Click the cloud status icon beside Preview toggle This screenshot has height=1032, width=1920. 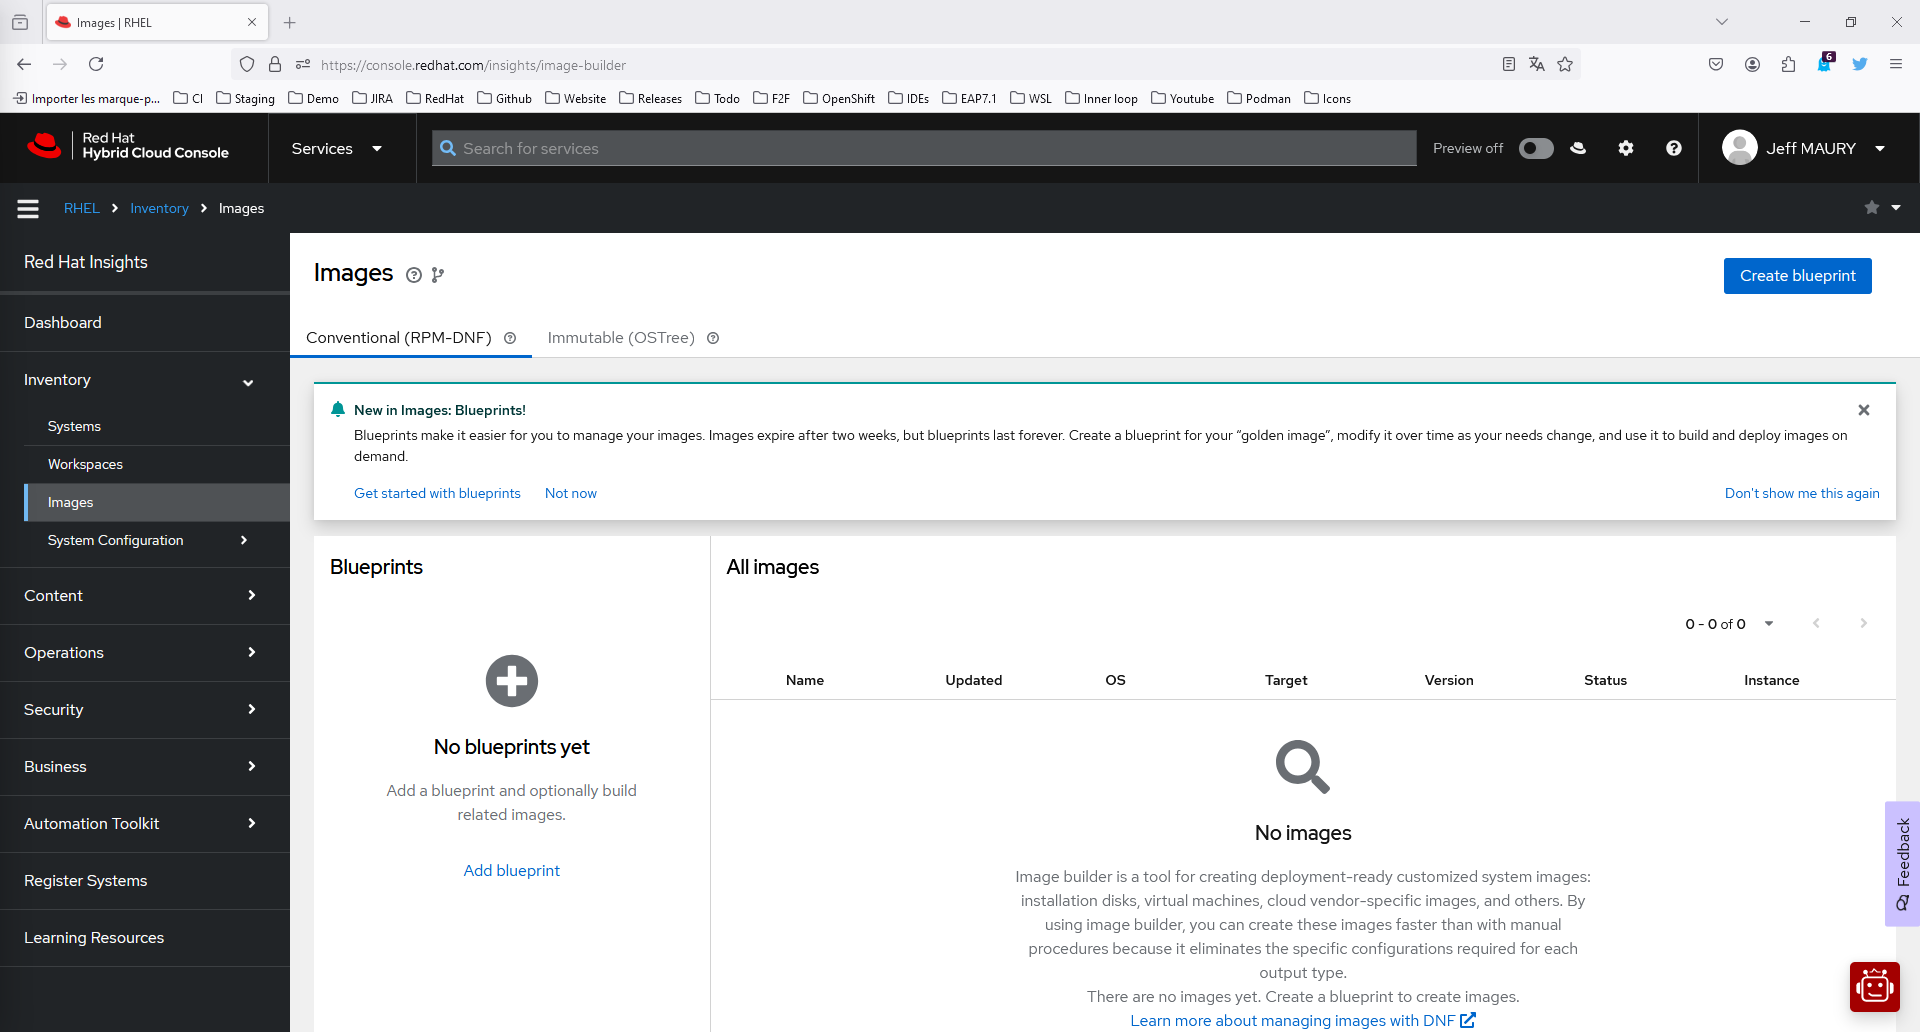point(1578,147)
